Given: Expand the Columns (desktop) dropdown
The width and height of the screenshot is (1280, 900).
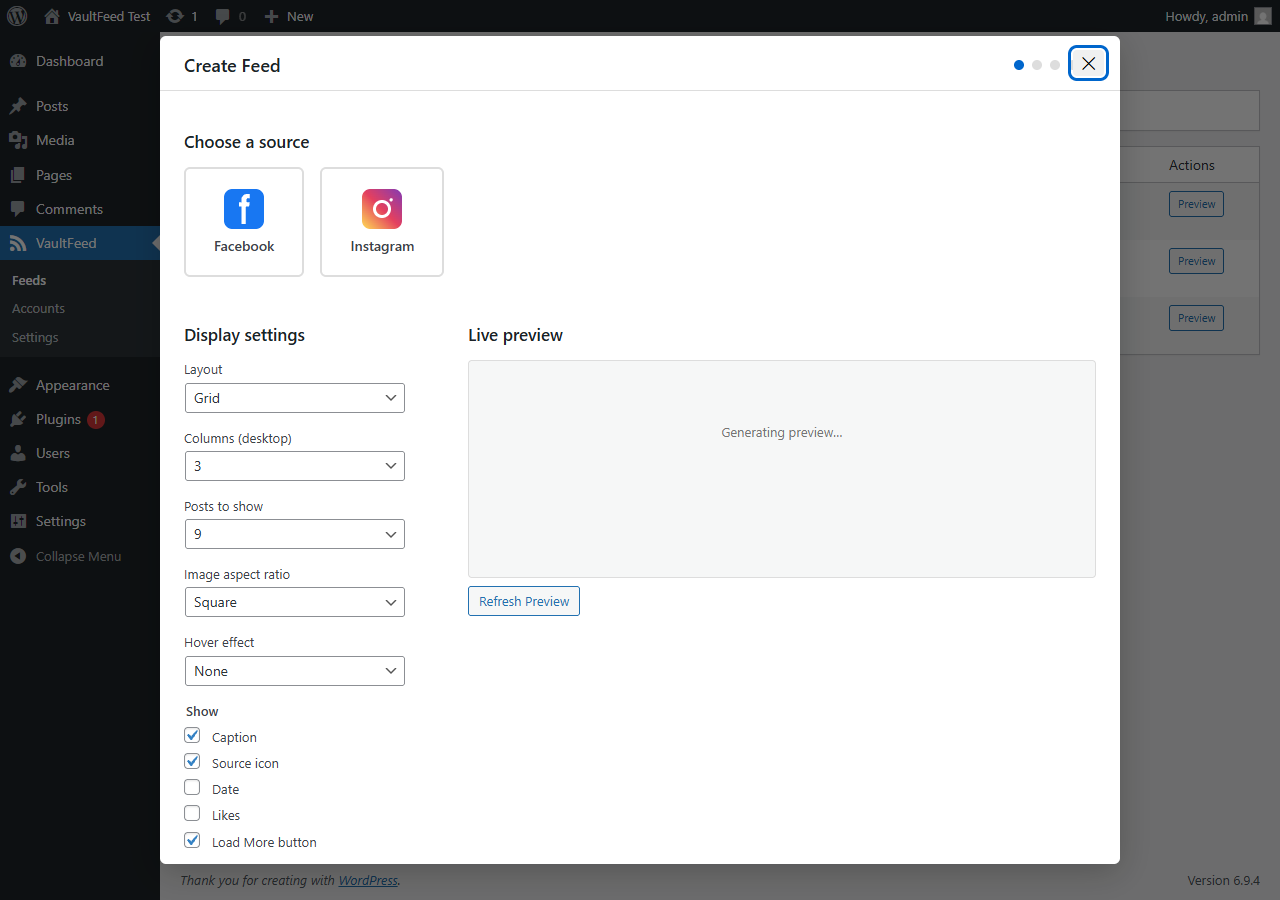Looking at the screenshot, I should (x=295, y=466).
